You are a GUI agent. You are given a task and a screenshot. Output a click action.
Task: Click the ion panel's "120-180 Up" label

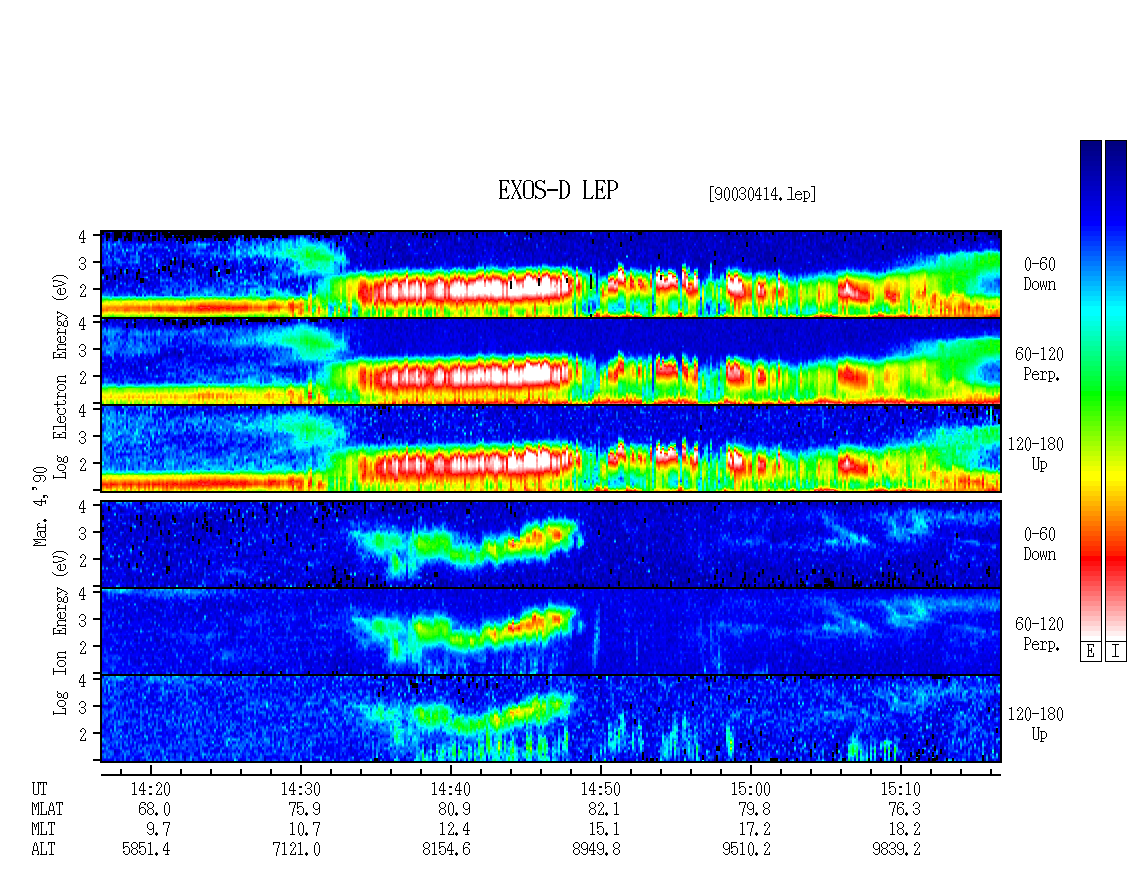click(x=1036, y=724)
